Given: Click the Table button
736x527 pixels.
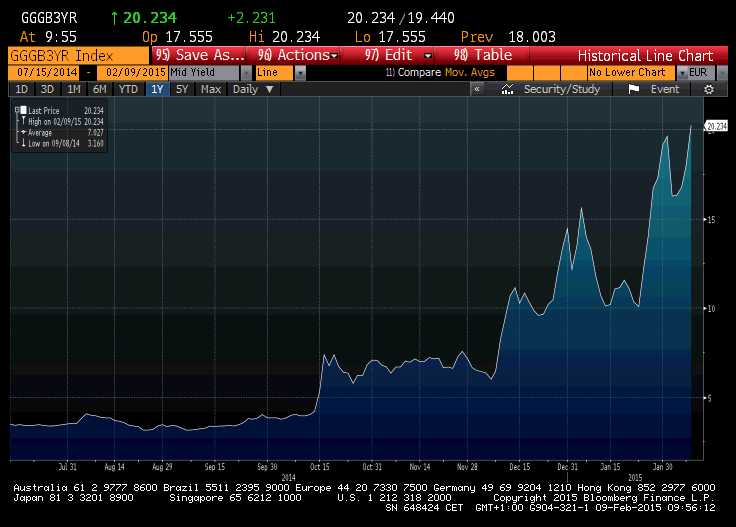Looking at the screenshot, I should [x=483, y=55].
